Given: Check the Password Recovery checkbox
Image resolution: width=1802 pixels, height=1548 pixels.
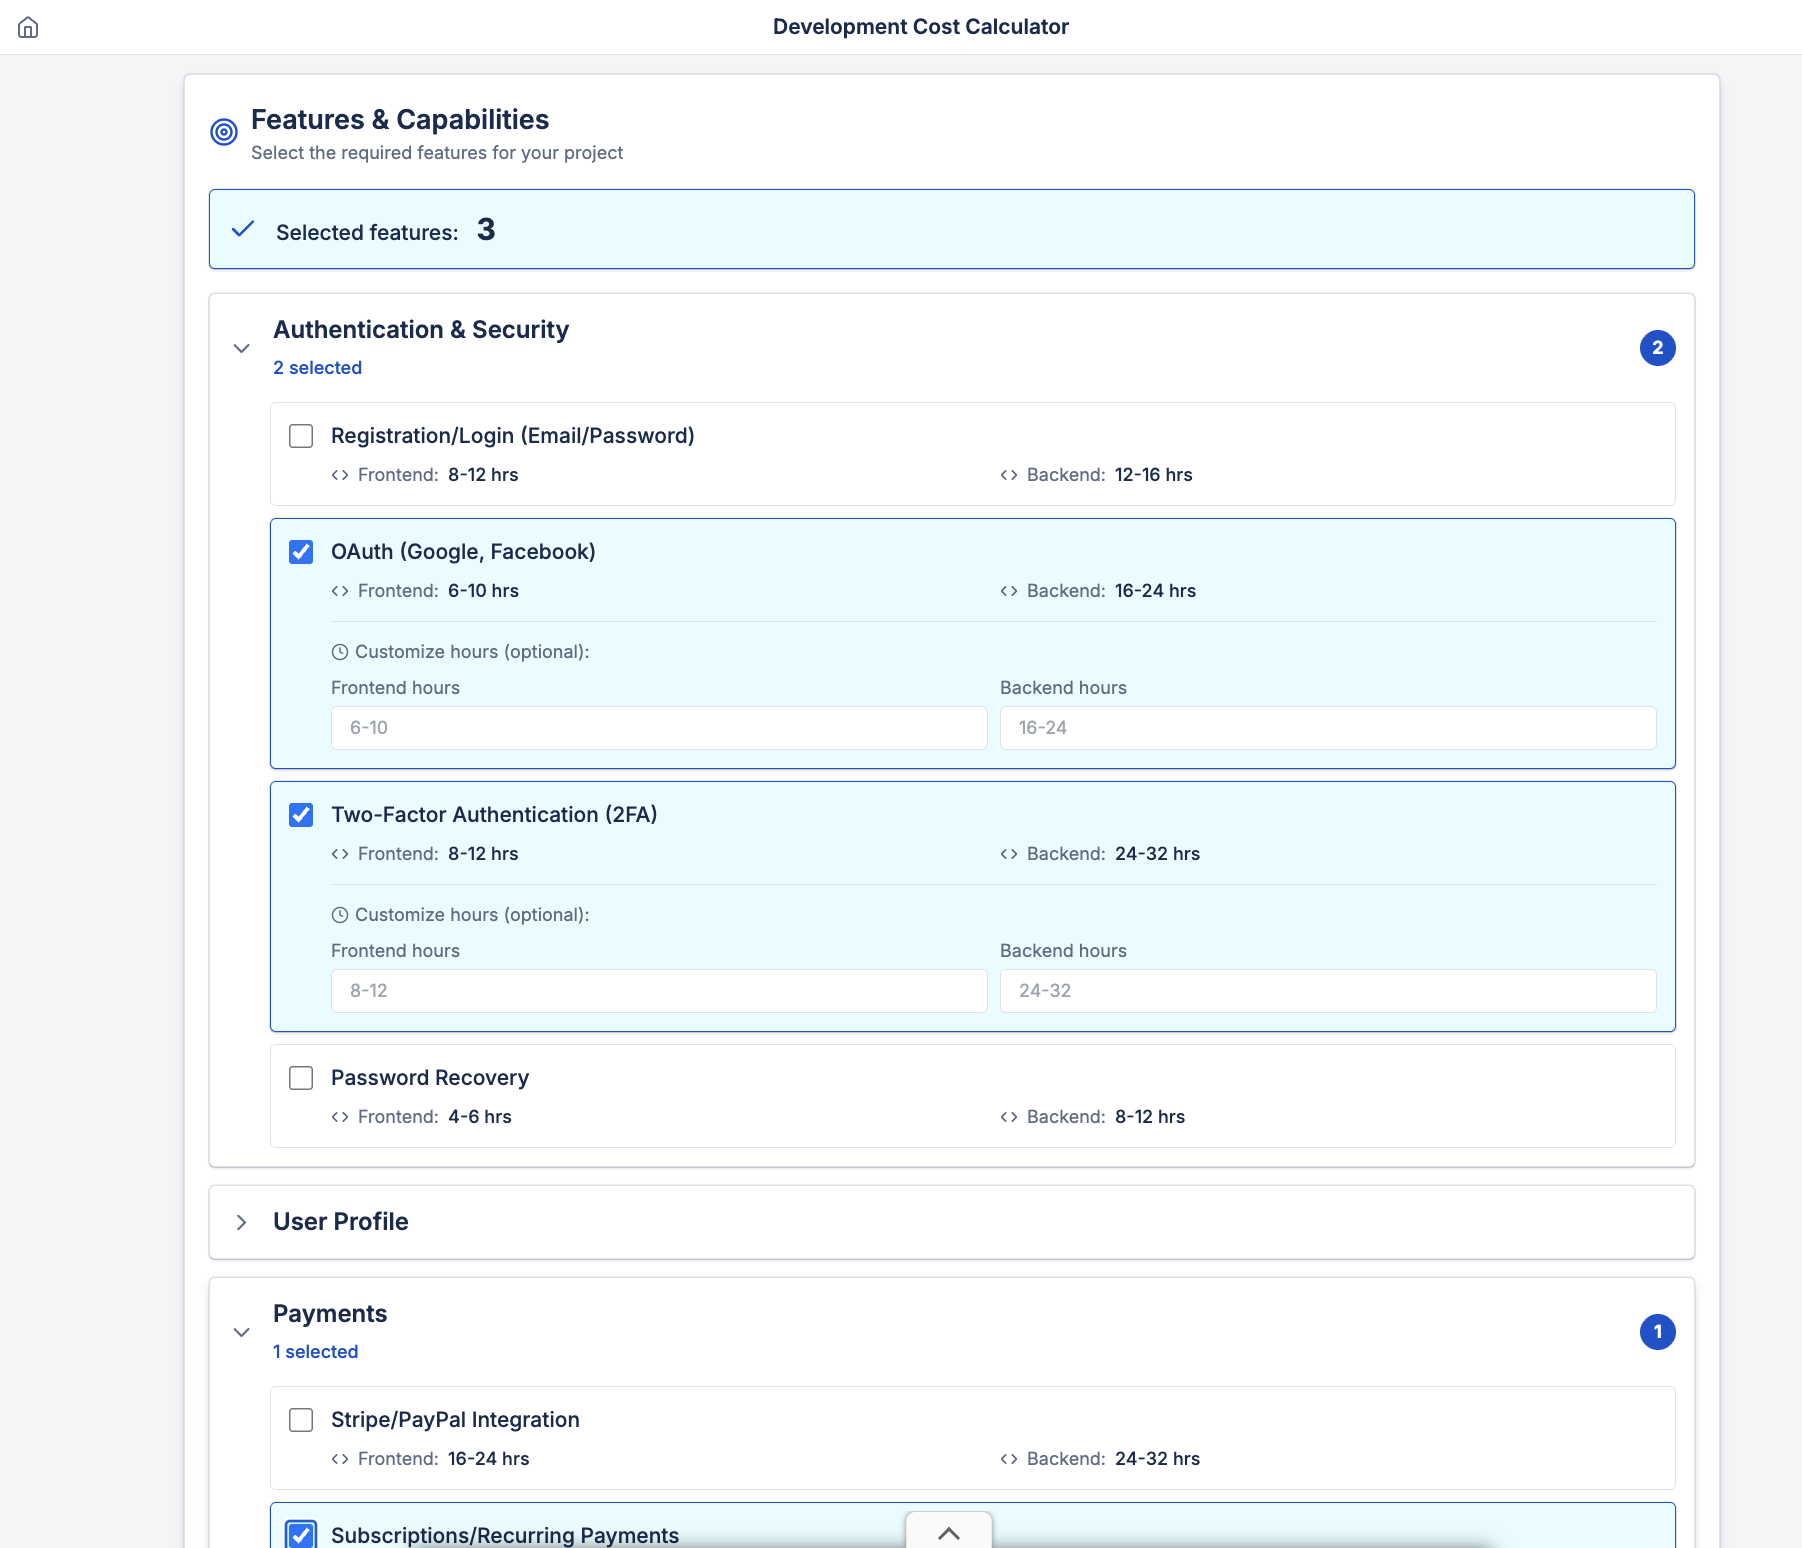Looking at the screenshot, I should pyautogui.click(x=300, y=1078).
